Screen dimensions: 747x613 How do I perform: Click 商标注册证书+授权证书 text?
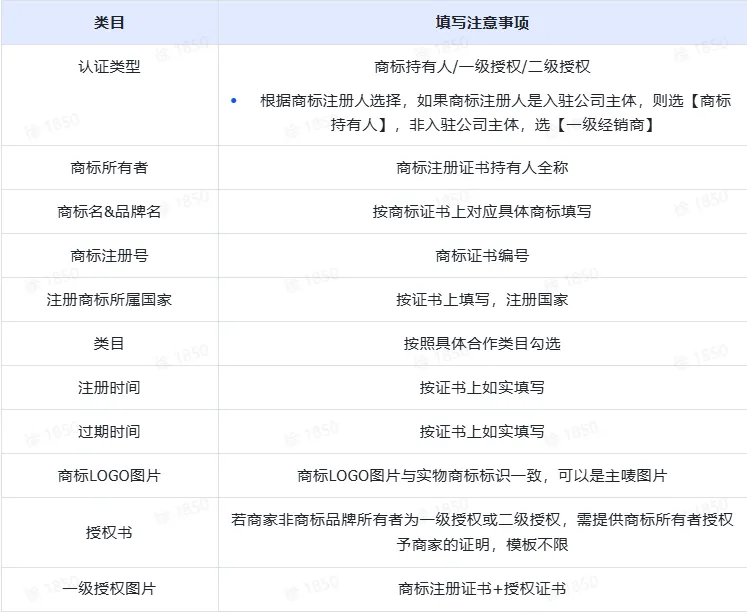pyautogui.click(x=482, y=589)
